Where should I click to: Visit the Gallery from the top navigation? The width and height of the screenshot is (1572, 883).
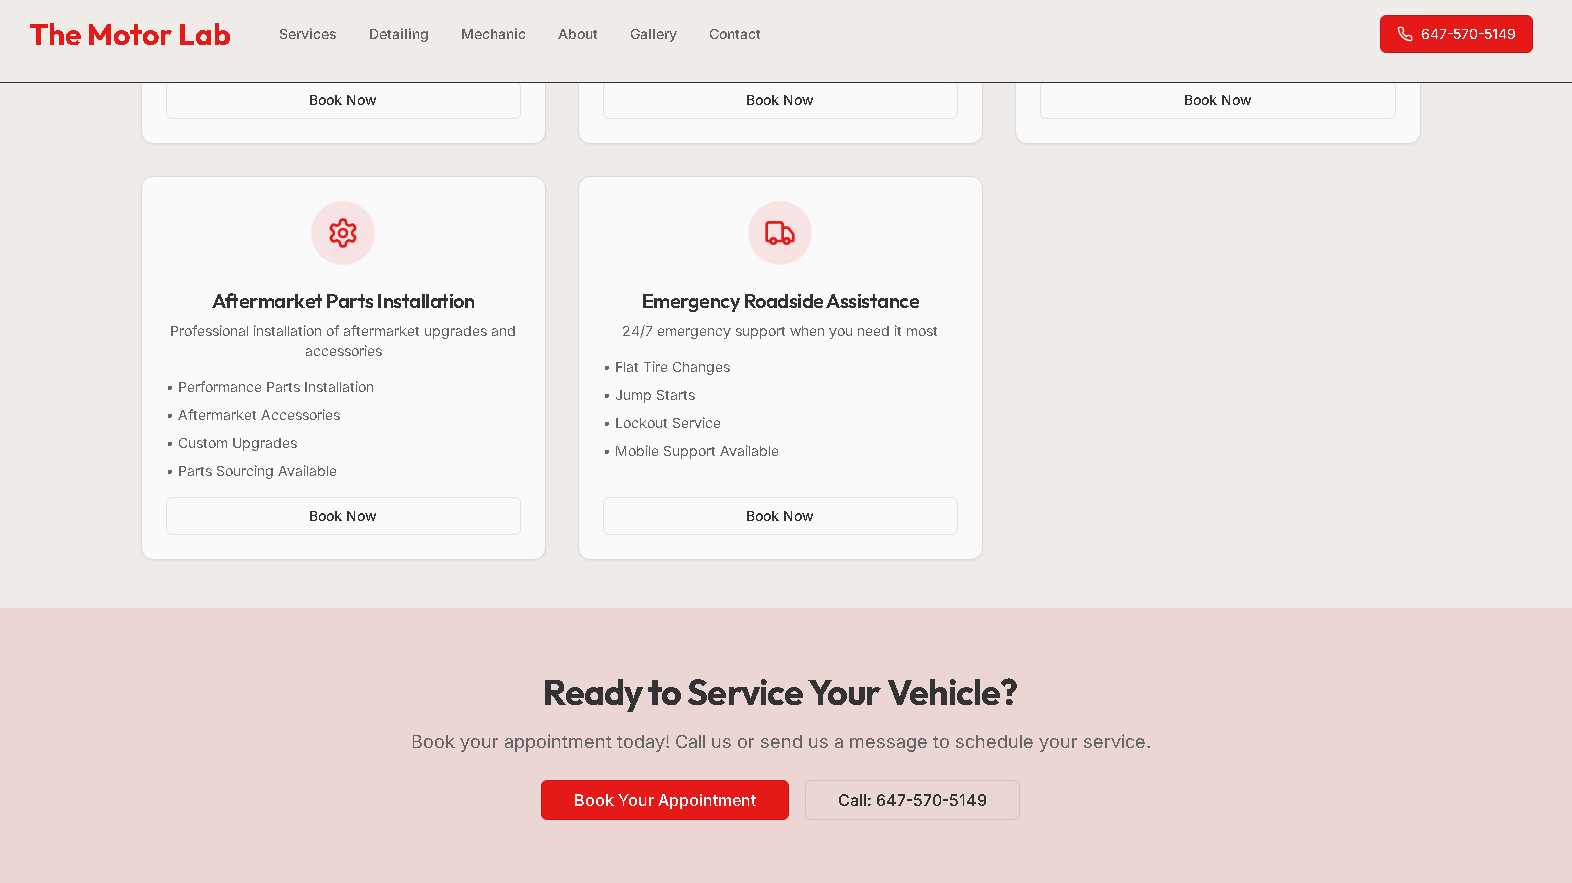653,34
